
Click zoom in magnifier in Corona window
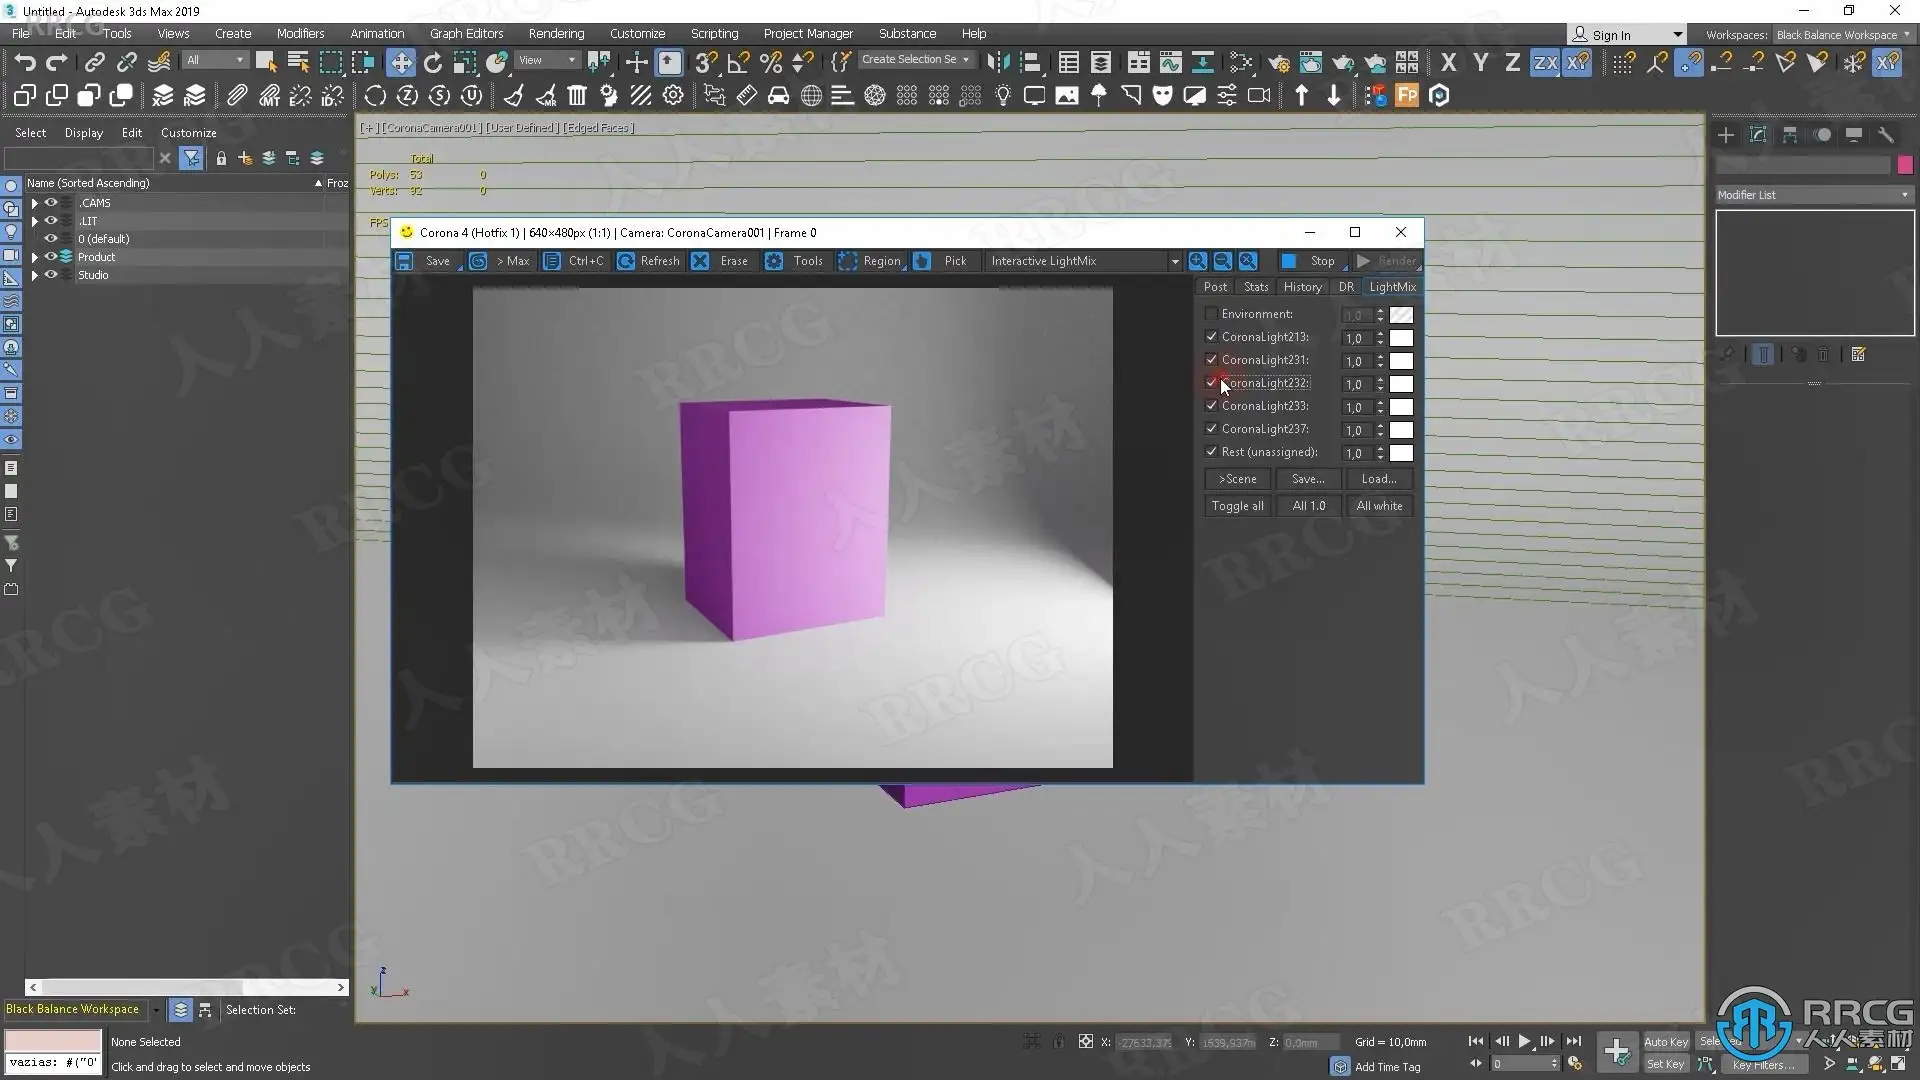click(1197, 261)
